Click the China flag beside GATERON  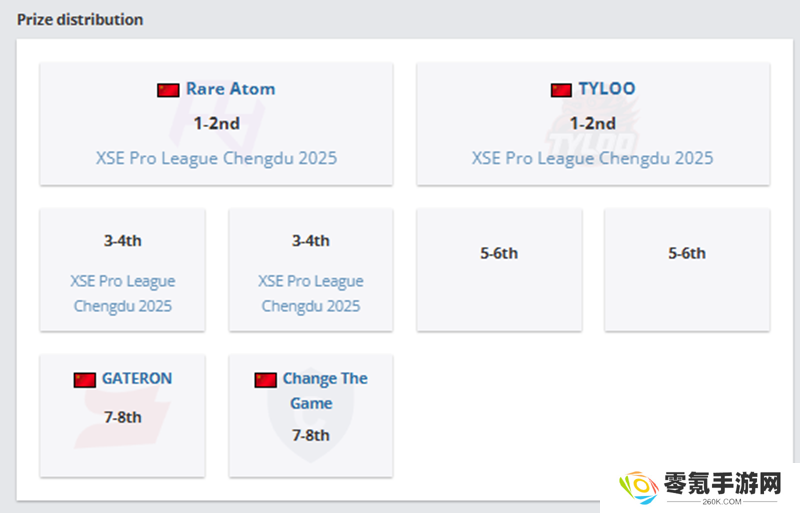pos(84,380)
